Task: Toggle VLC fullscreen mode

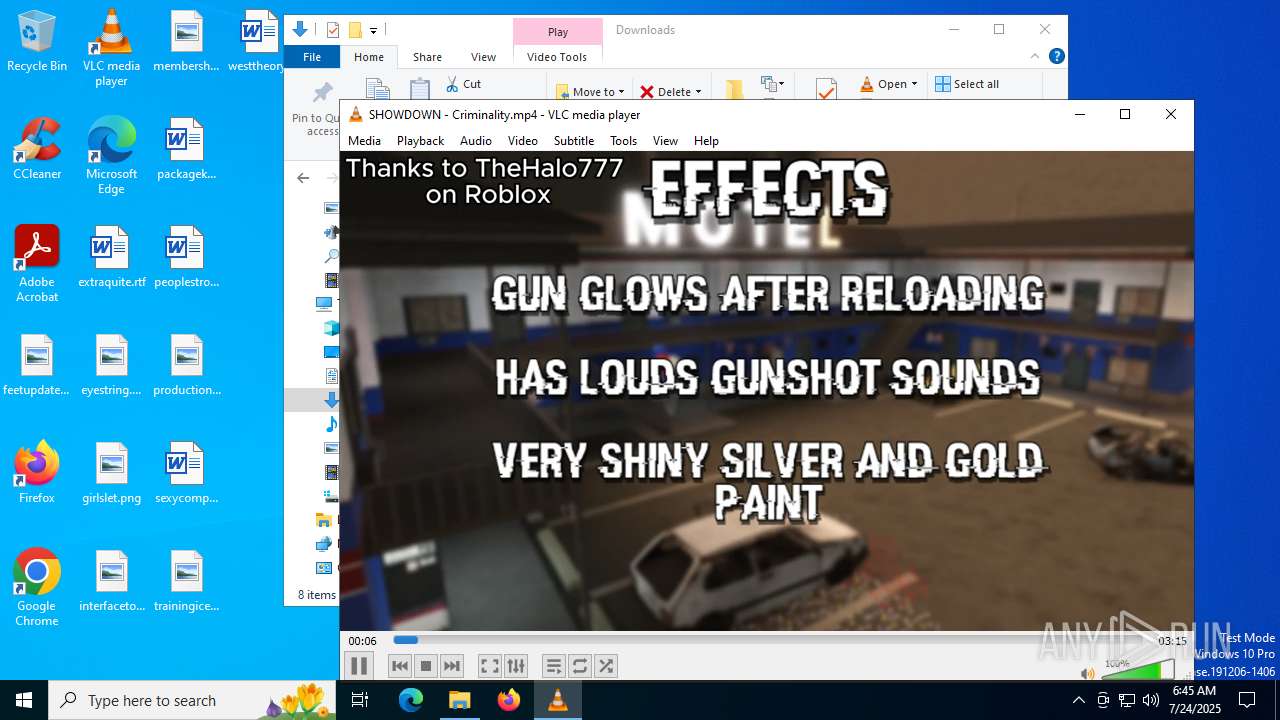Action: tap(489, 666)
